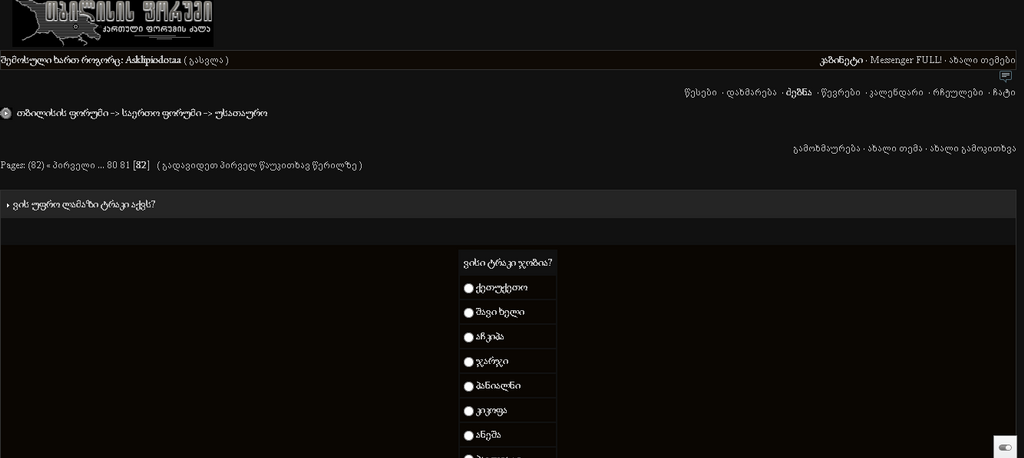Go to თბილისის ფორუმი in the breadcrumb
The height and width of the screenshot is (458, 1024).
(62, 113)
